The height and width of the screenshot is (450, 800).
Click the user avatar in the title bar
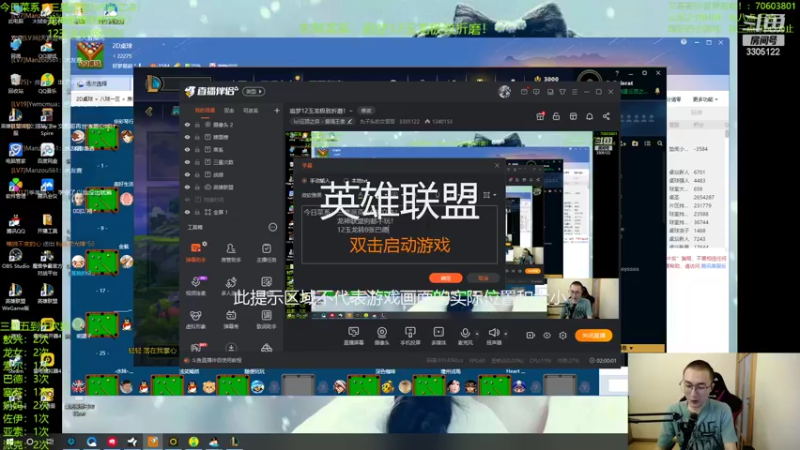[505, 91]
